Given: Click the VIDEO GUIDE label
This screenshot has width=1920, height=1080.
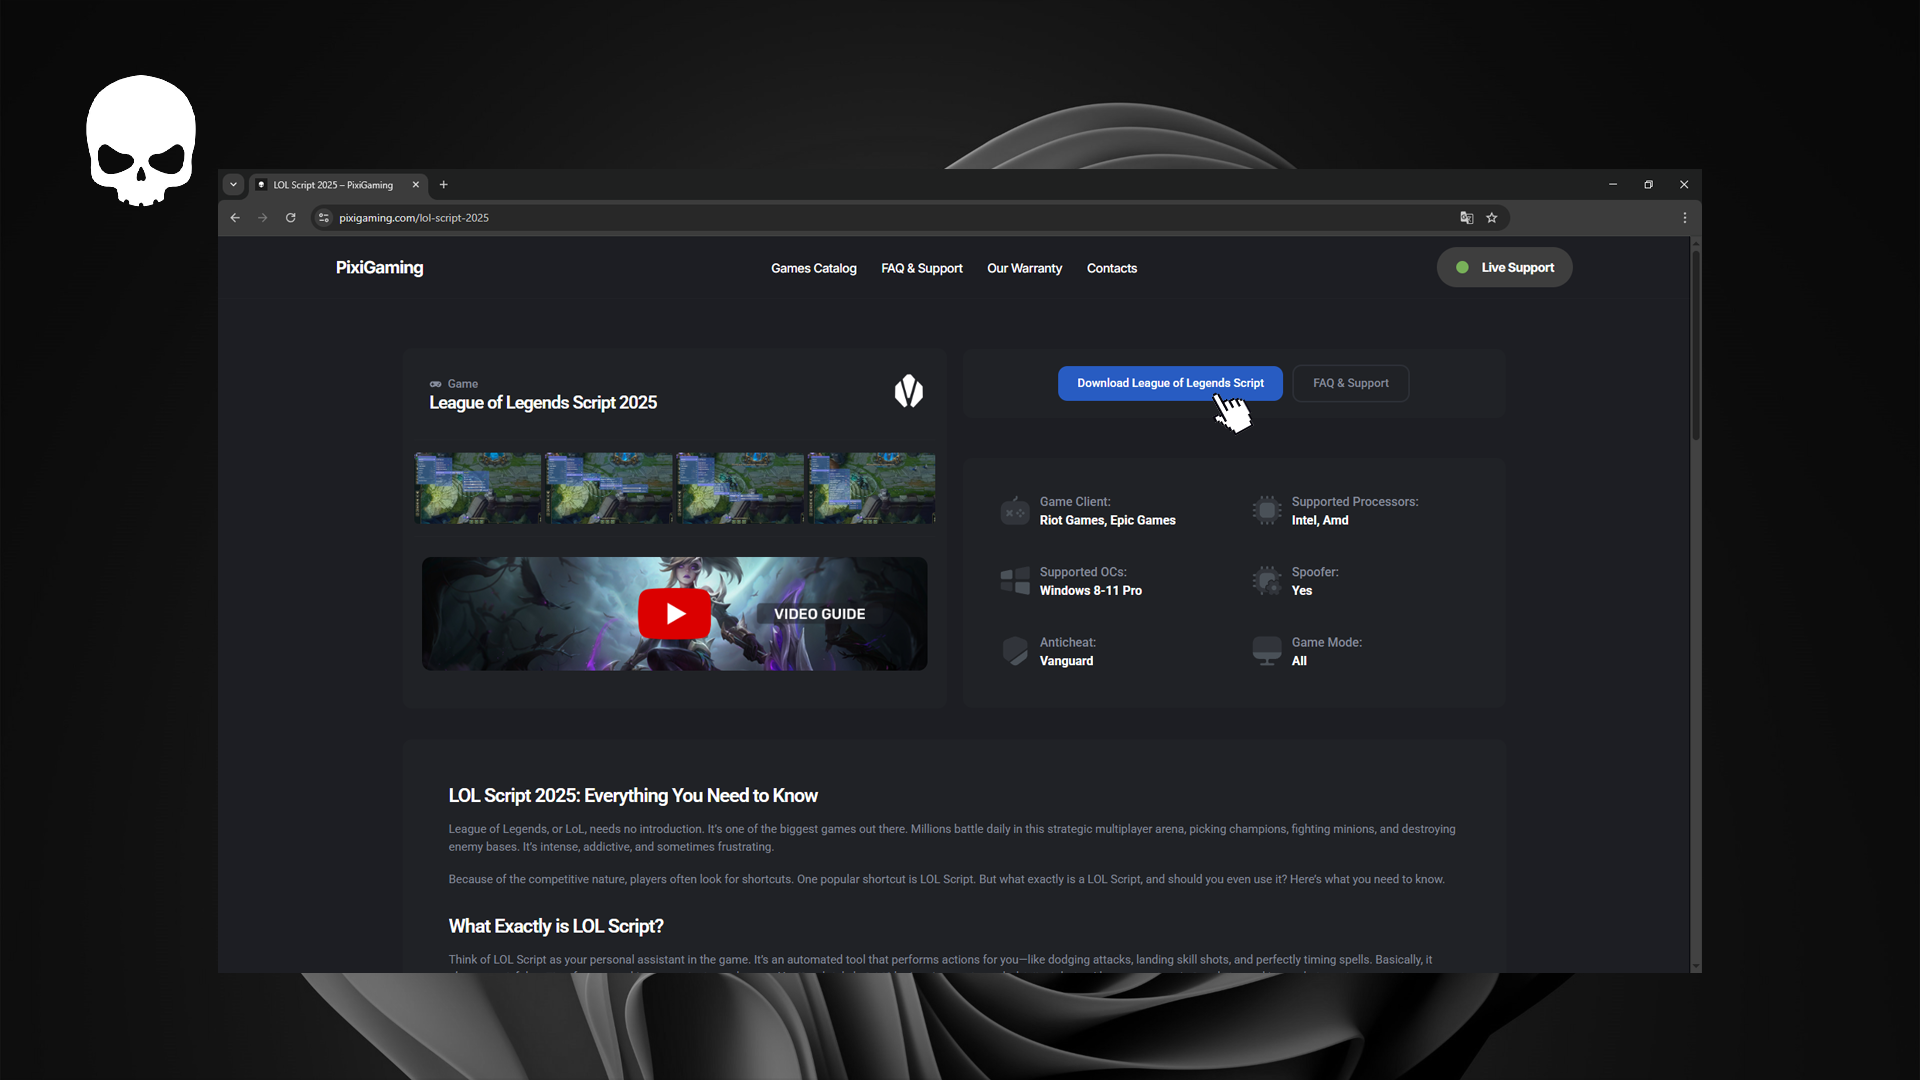Looking at the screenshot, I should tap(819, 614).
